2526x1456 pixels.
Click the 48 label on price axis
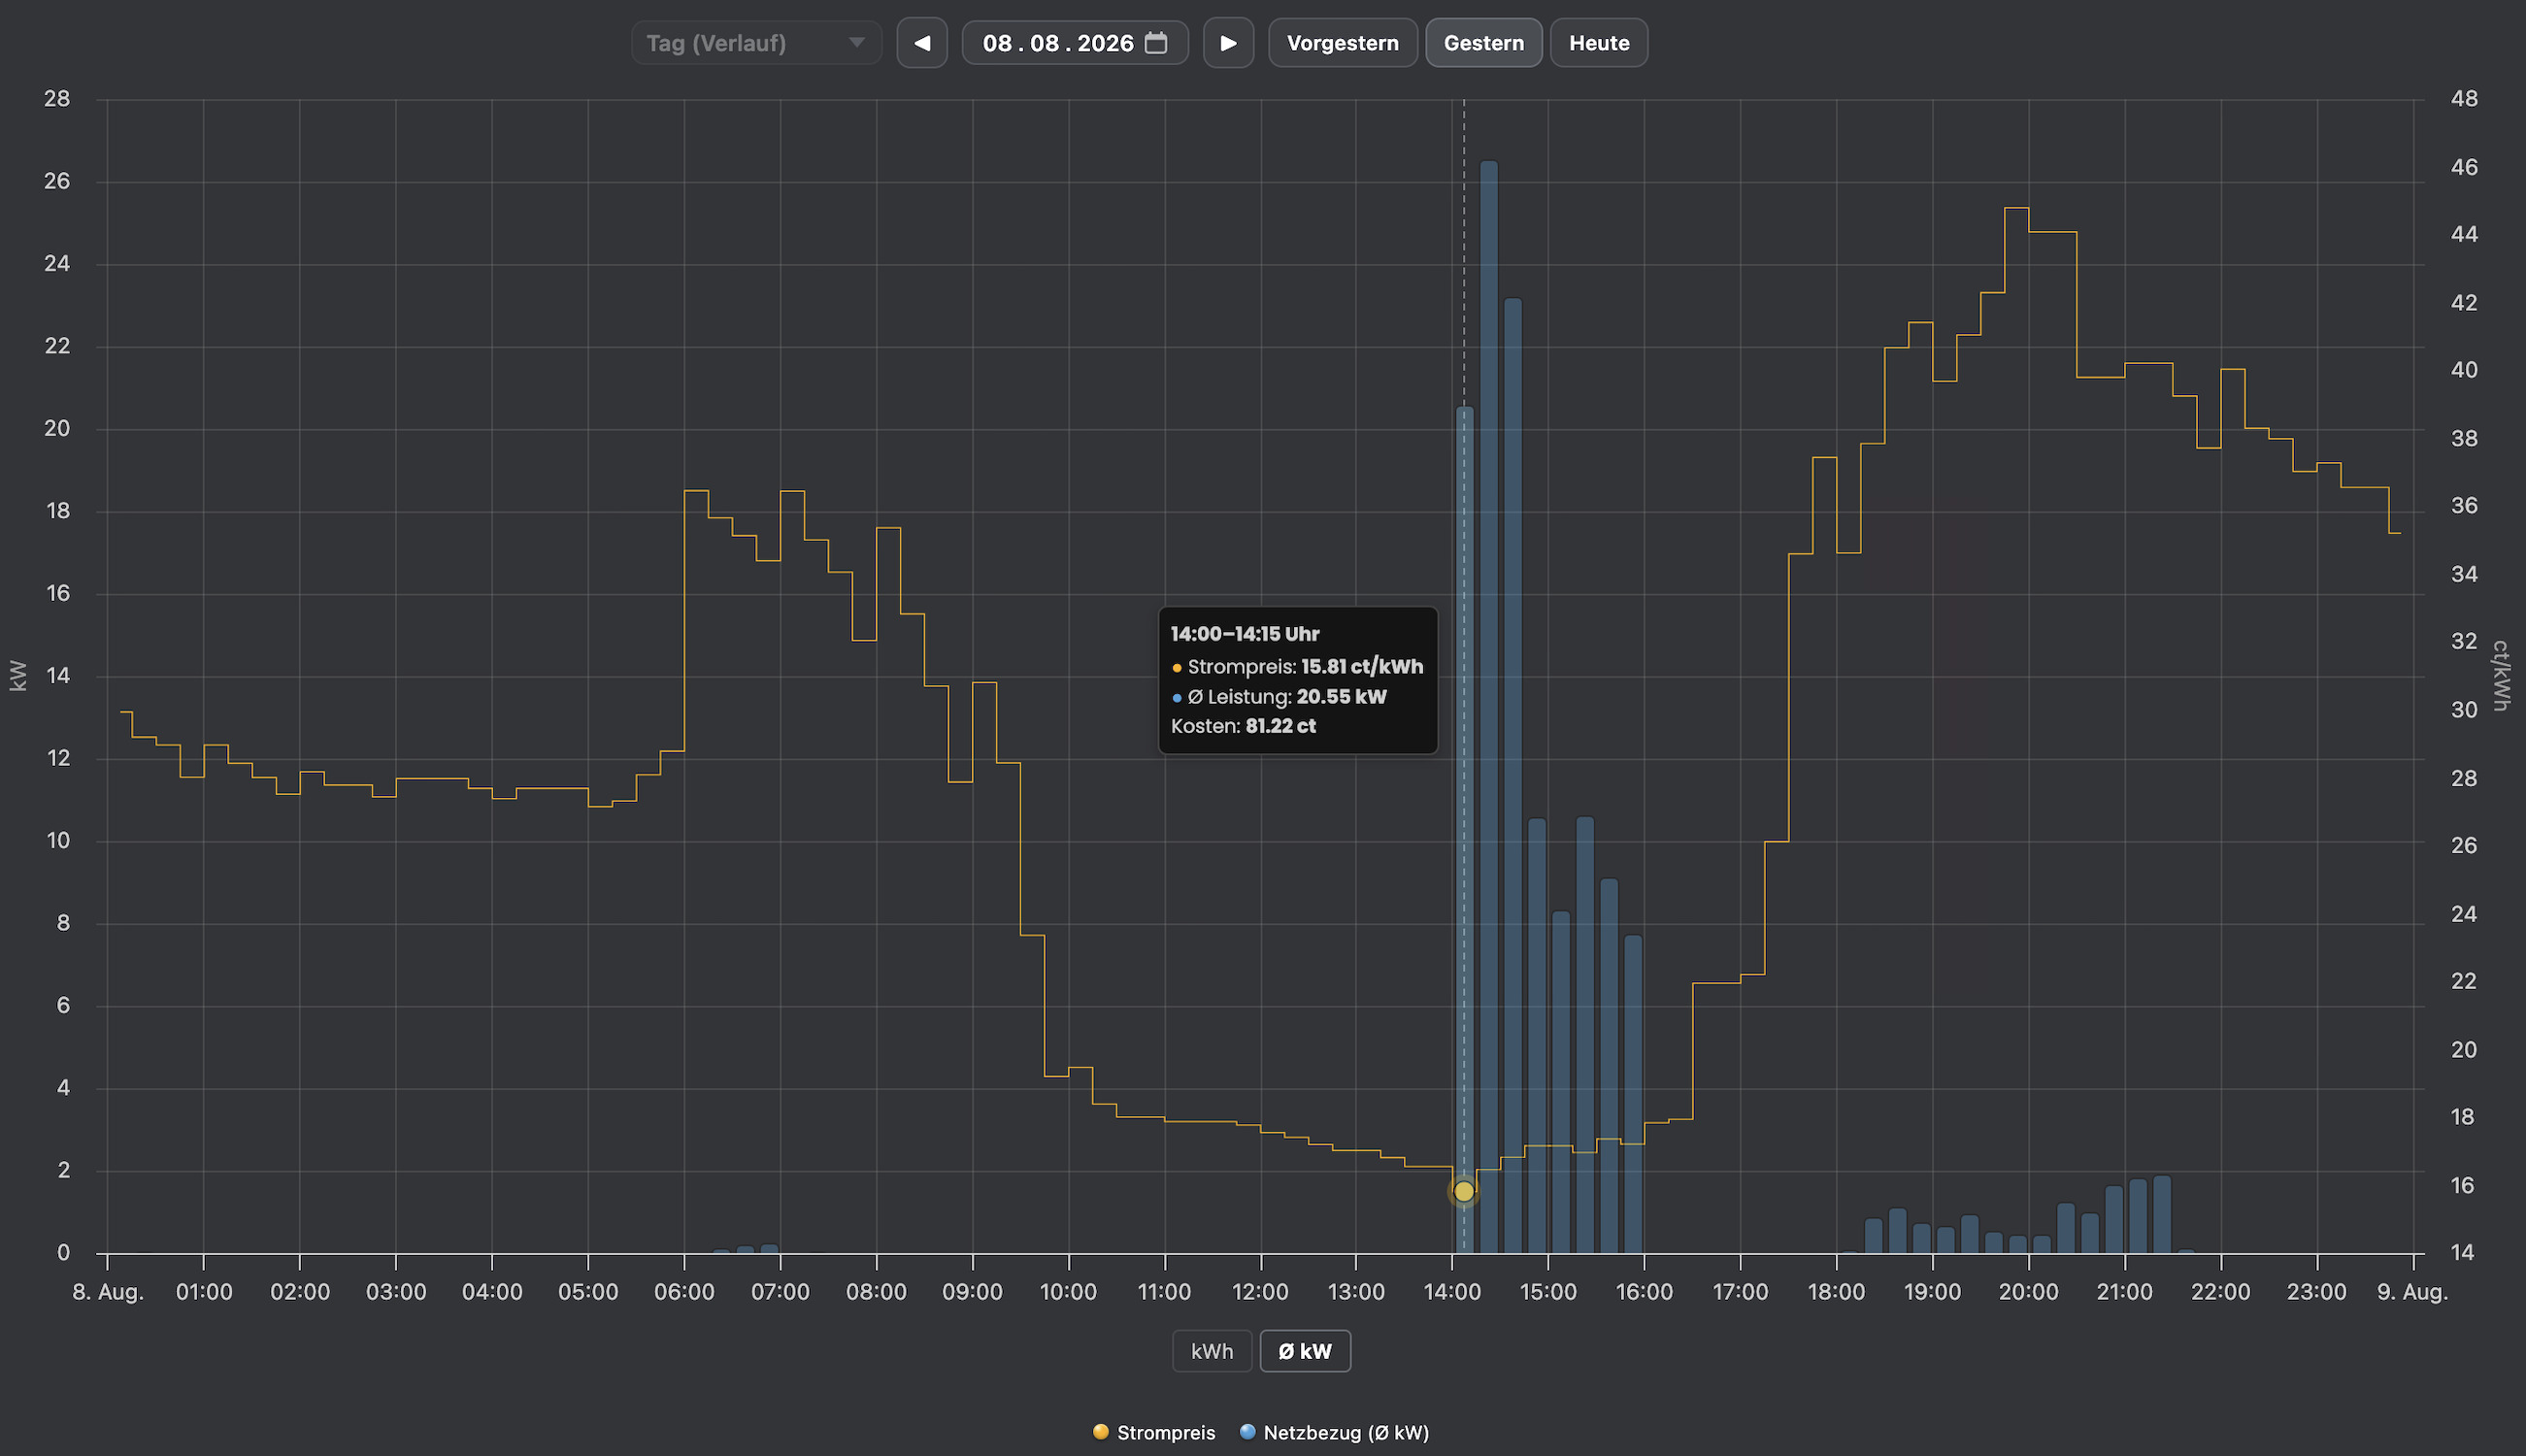pyautogui.click(x=2464, y=99)
